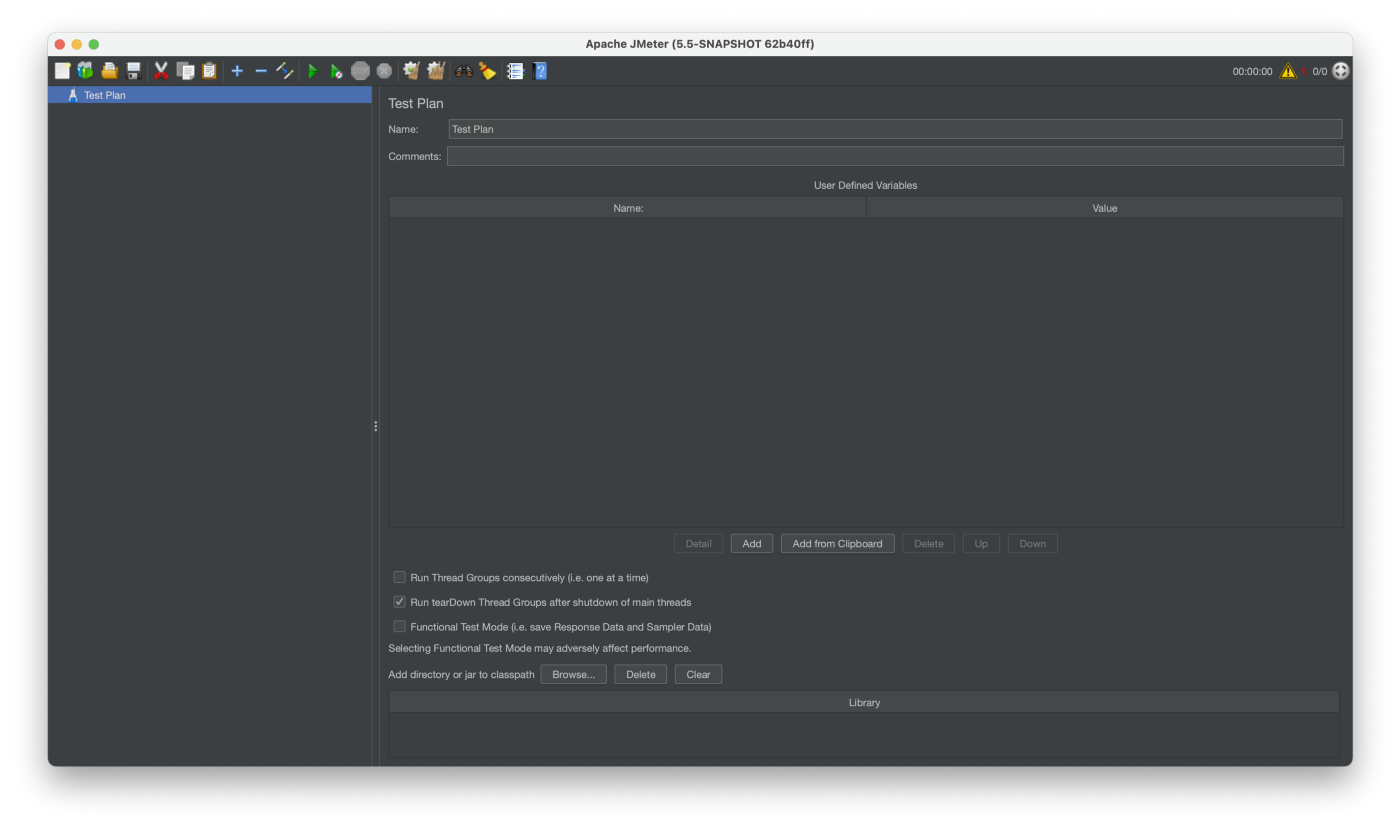This screenshot has width=1400, height=829.
Task: Click the red error count number
Action: [1304, 72]
